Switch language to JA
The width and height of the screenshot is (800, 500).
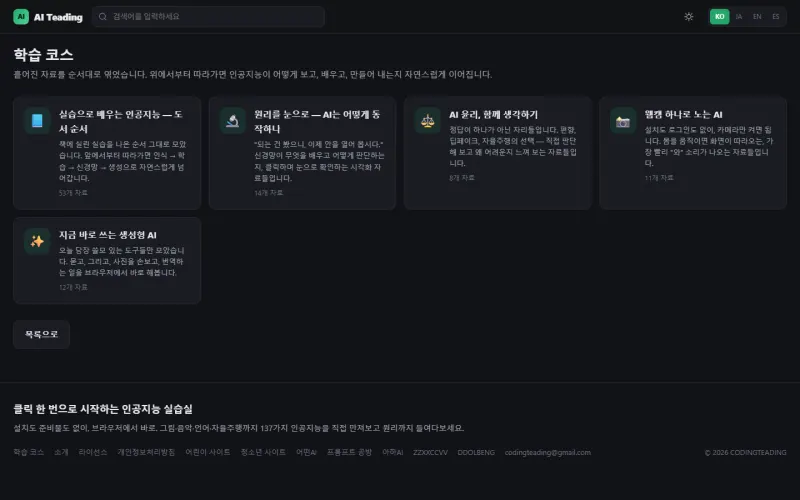click(x=738, y=16)
